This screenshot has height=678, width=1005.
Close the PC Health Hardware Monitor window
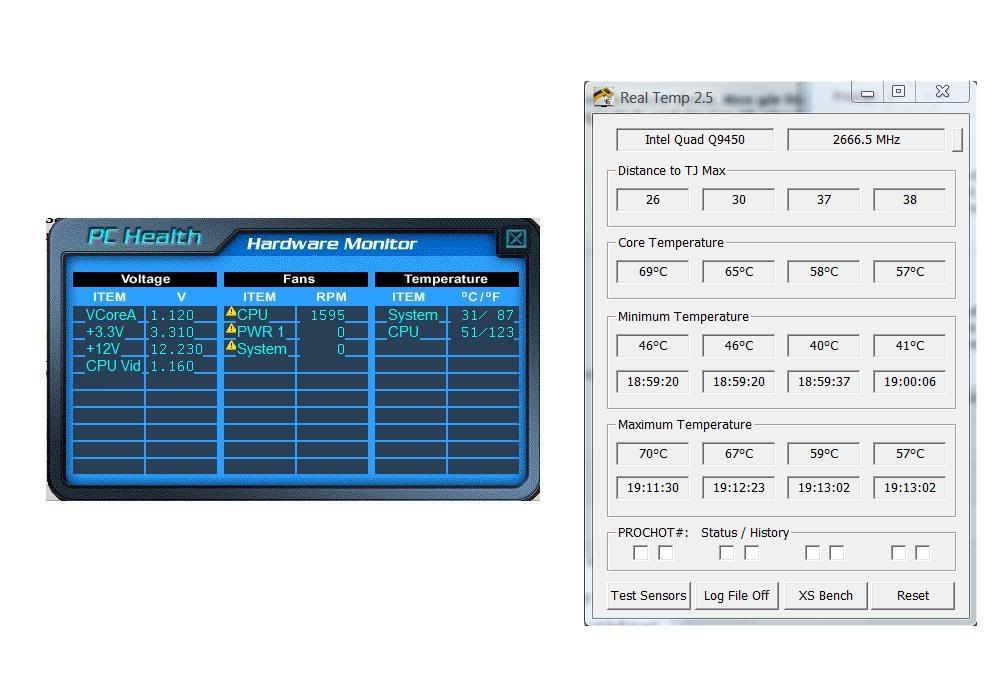pyautogui.click(x=515, y=238)
